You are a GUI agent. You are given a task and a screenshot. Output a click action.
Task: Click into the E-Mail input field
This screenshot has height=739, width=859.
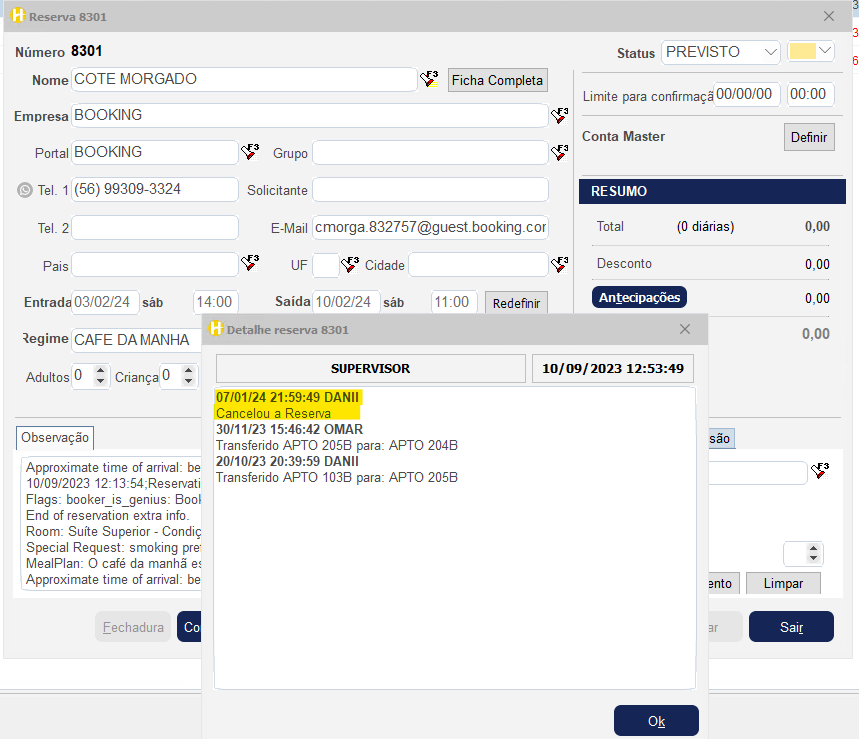click(x=430, y=228)
